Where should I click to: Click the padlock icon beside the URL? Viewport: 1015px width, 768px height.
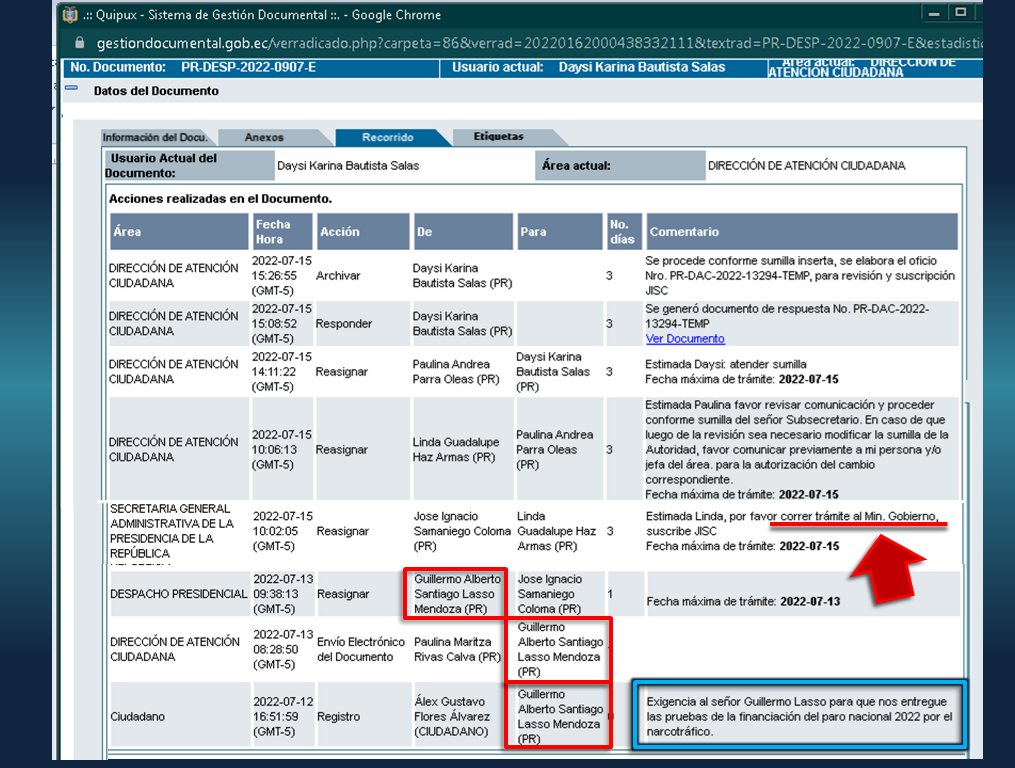(80, 43)
